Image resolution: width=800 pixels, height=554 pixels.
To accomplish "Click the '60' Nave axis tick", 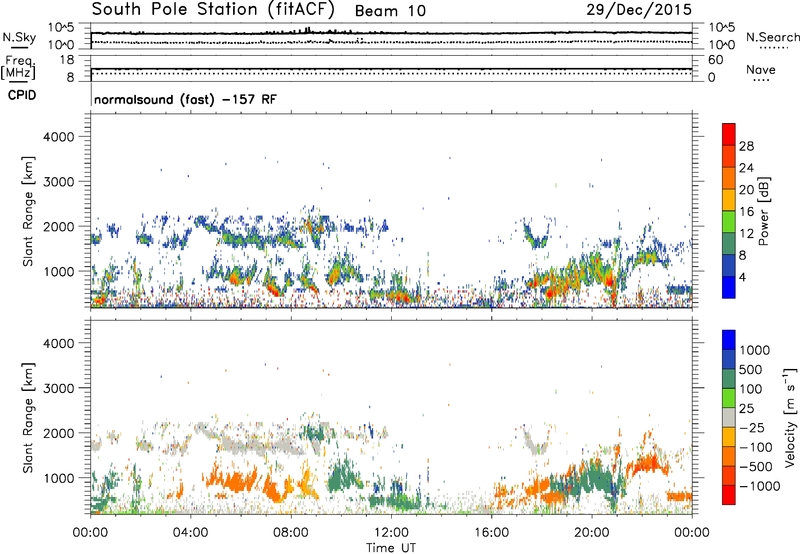I will [715, 60].
